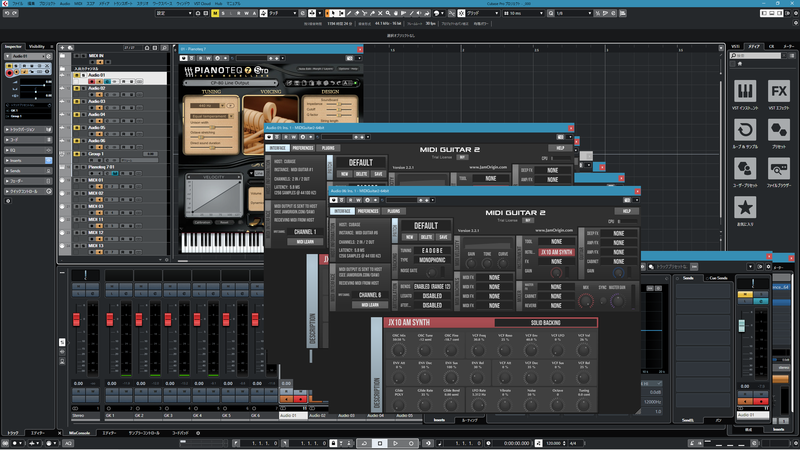The width and height of the screenshot is (800, 450).
Task: Open the 10 ms grid type dropdown
Action: click(x=523, y=13)
